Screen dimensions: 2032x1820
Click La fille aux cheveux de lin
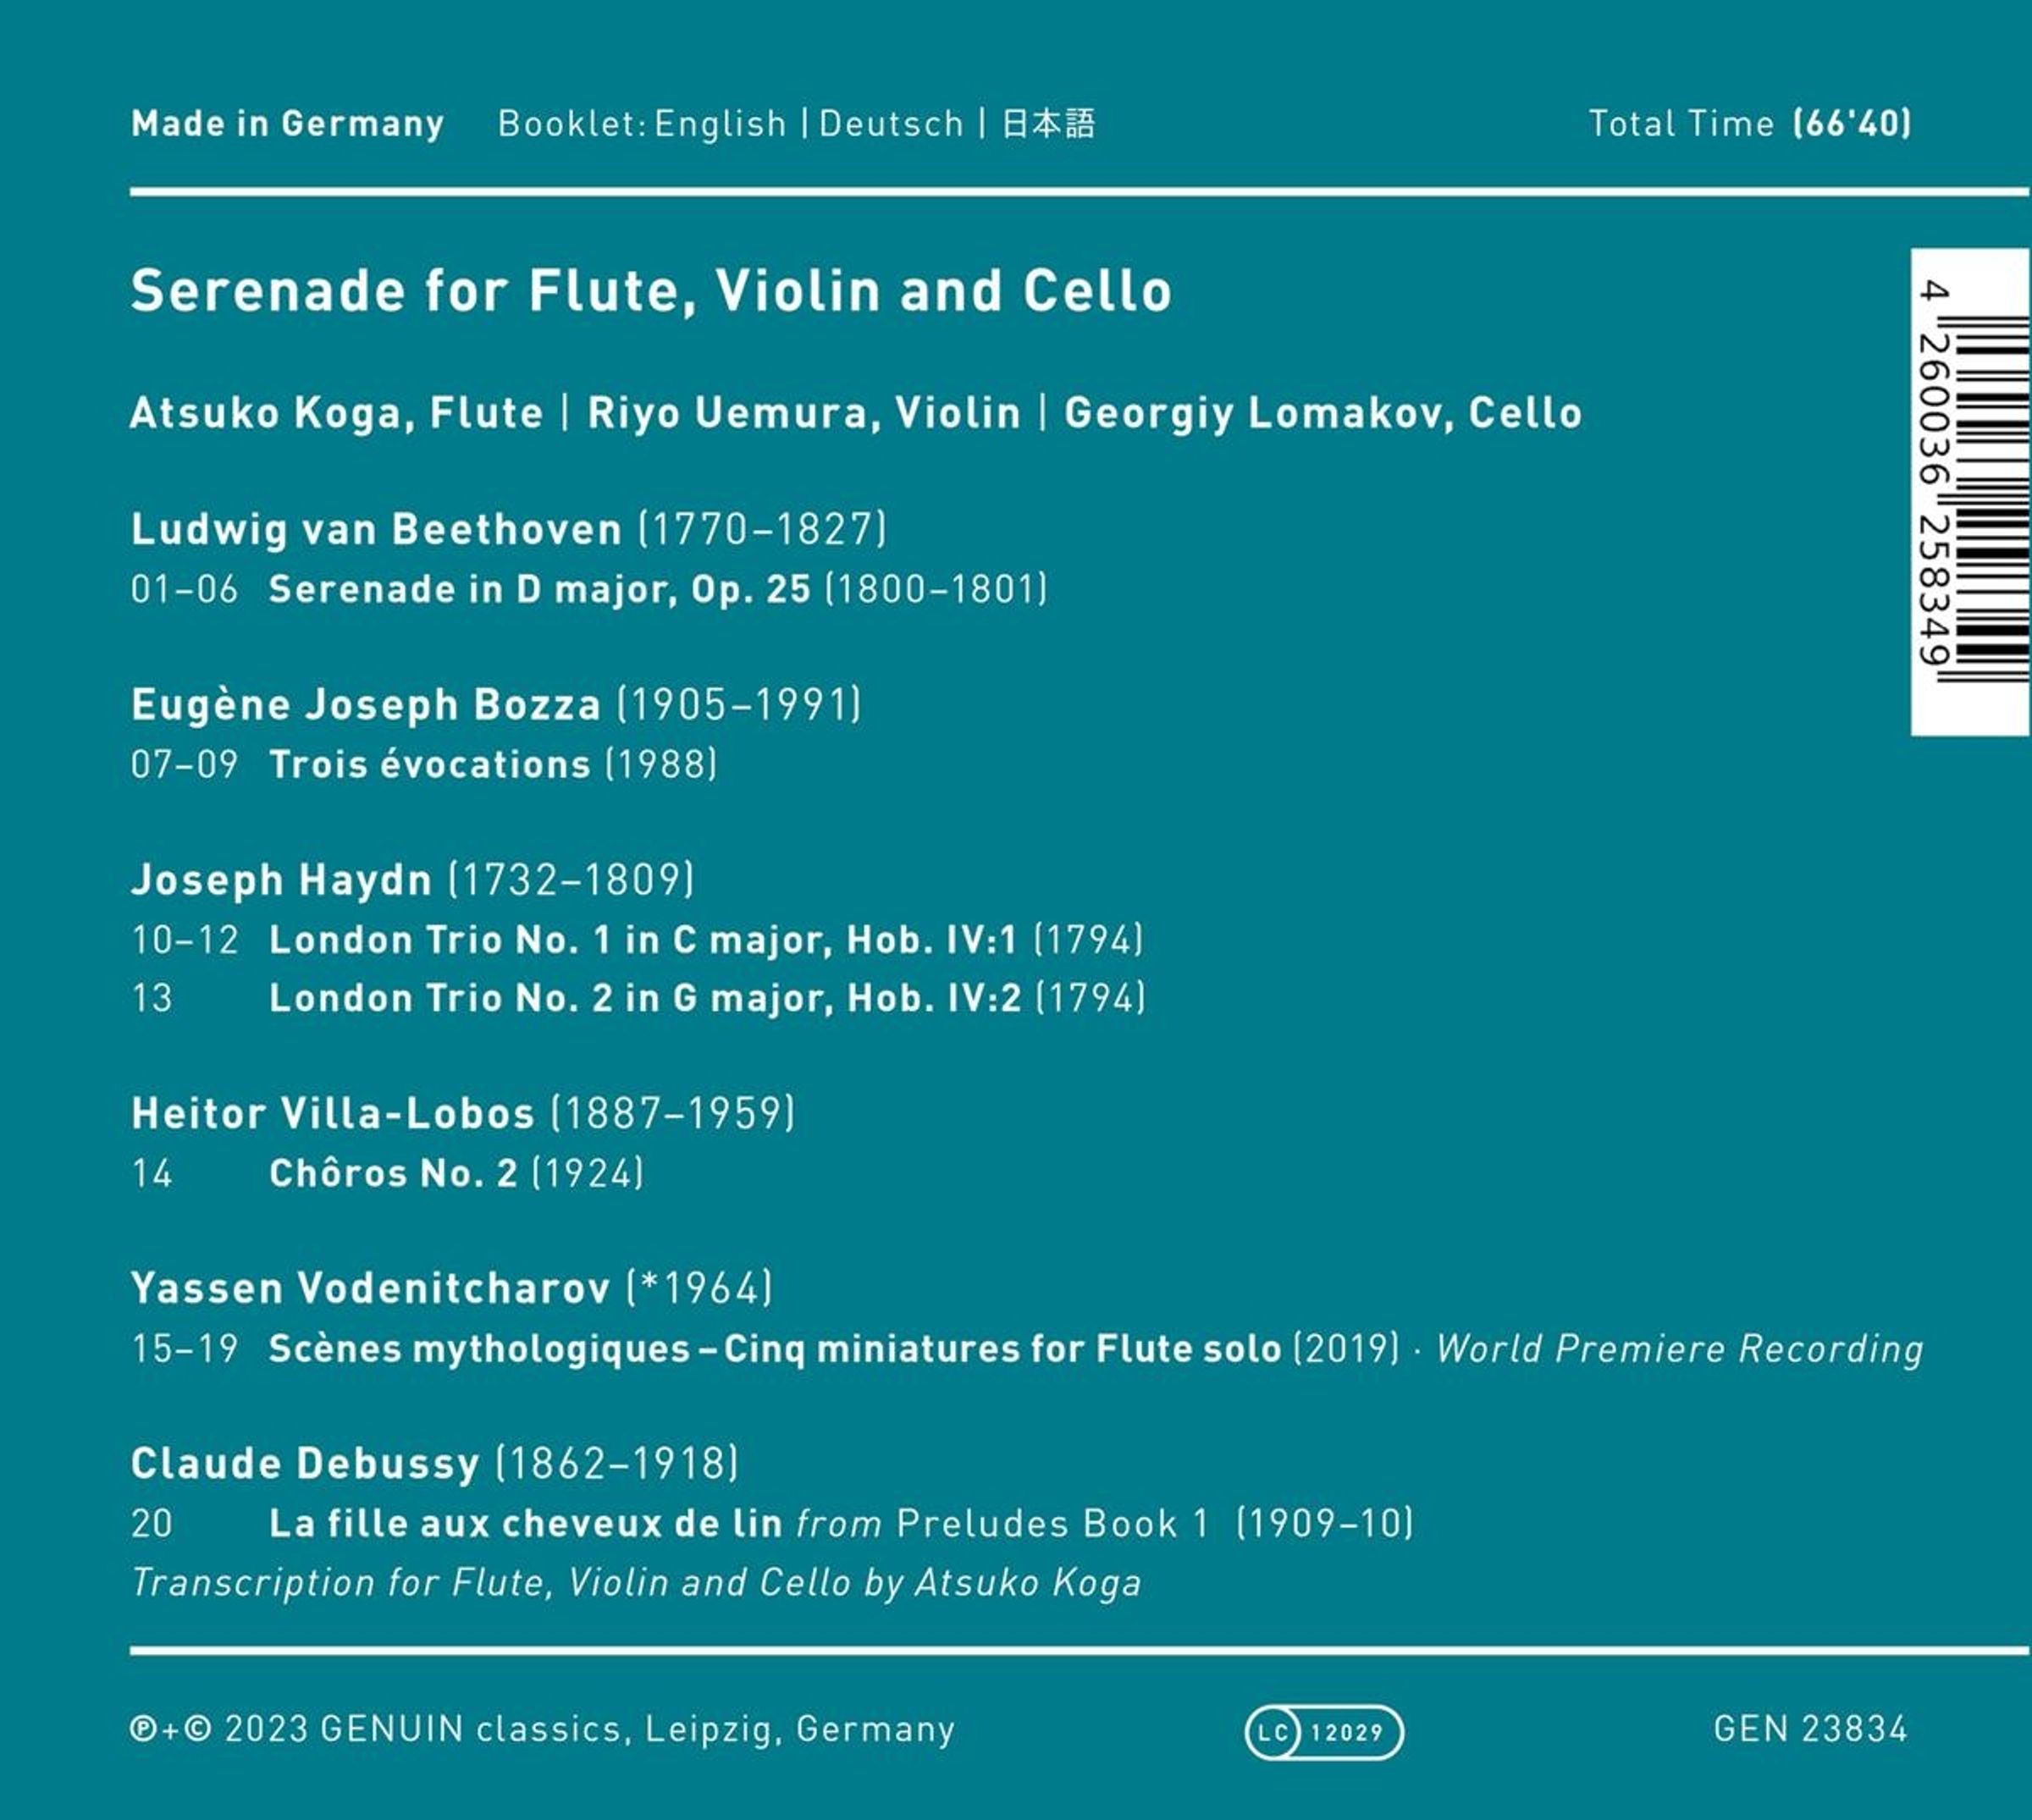[x=526, y=1524]
